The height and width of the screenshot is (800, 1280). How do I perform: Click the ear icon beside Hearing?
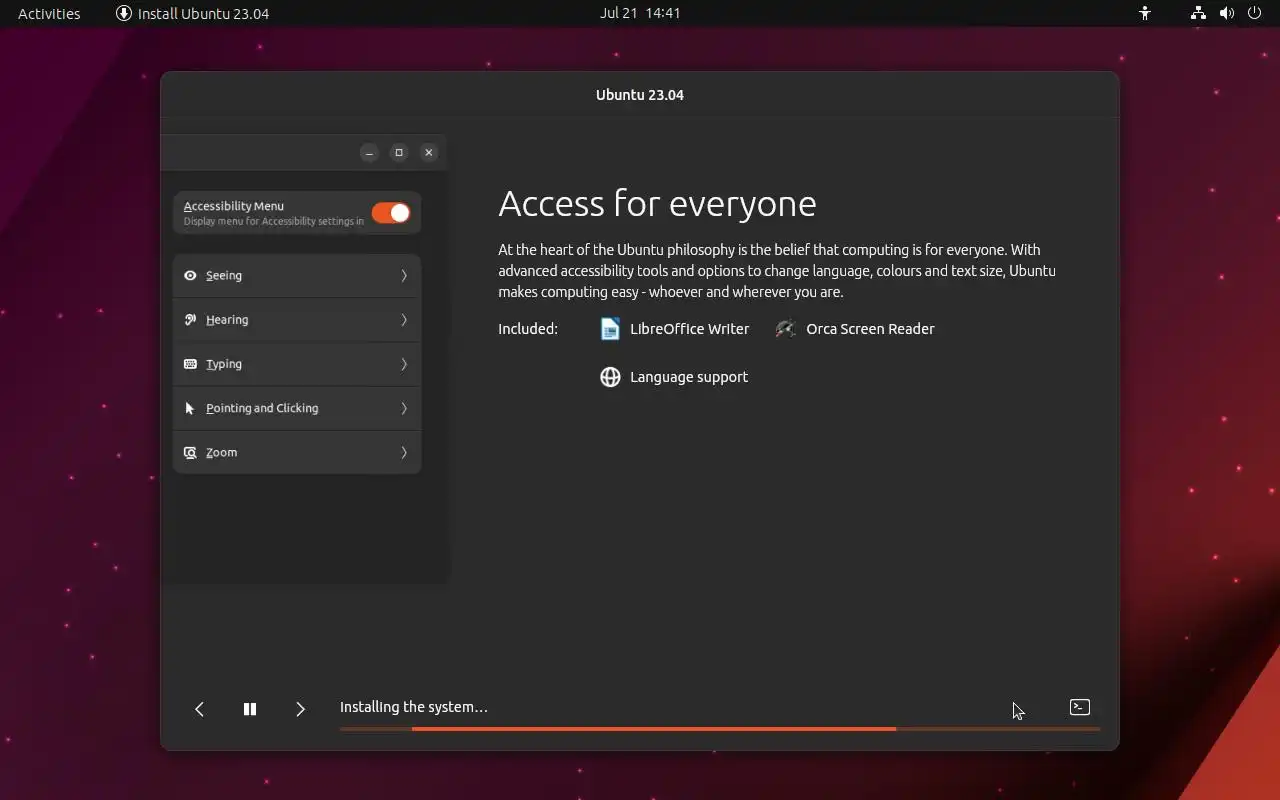coord(190,320)
